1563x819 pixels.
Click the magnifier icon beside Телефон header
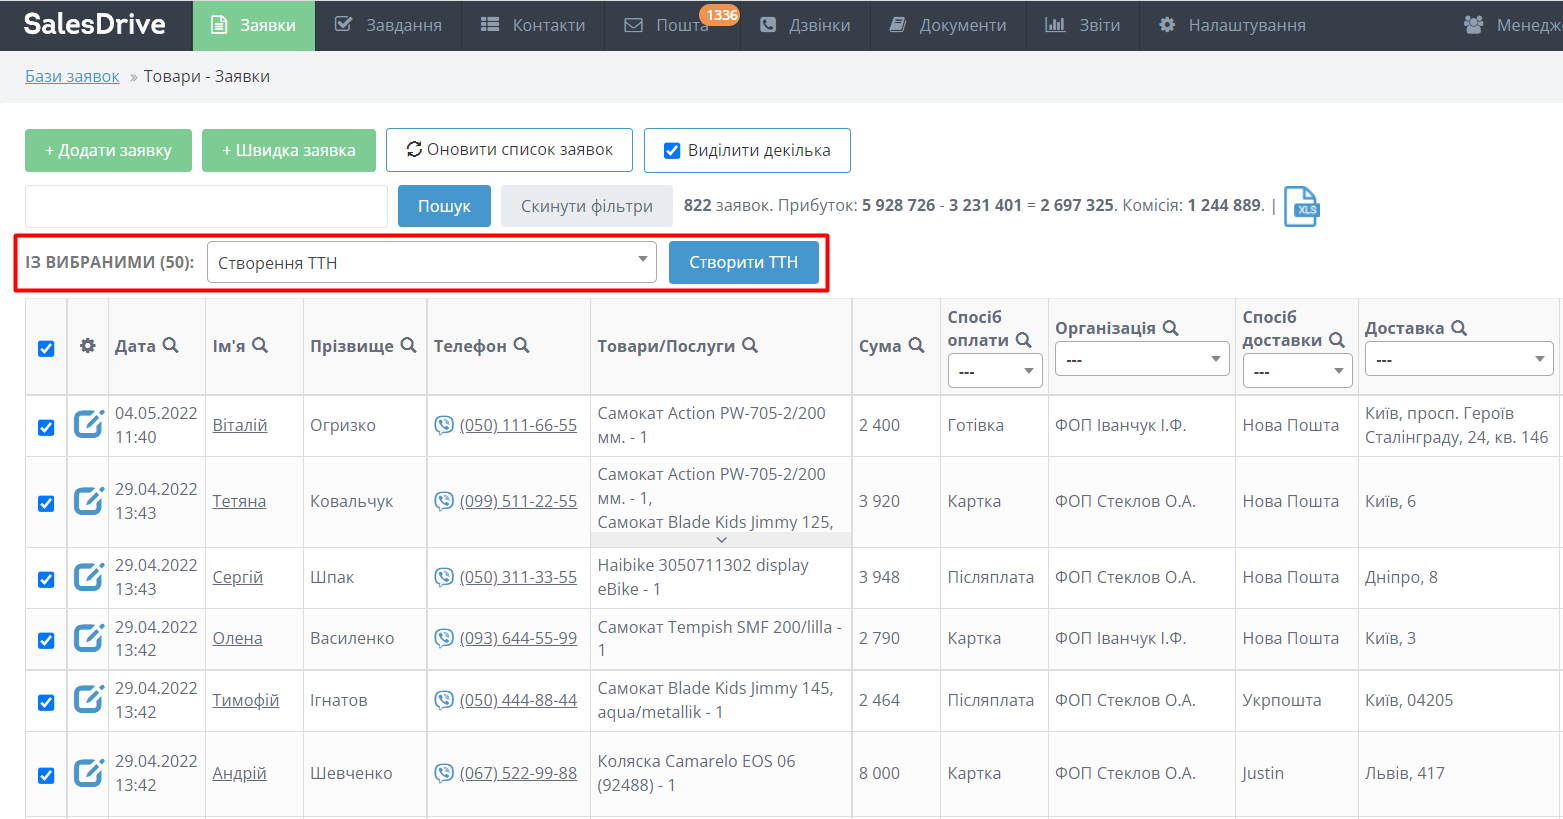pos(522,345)
